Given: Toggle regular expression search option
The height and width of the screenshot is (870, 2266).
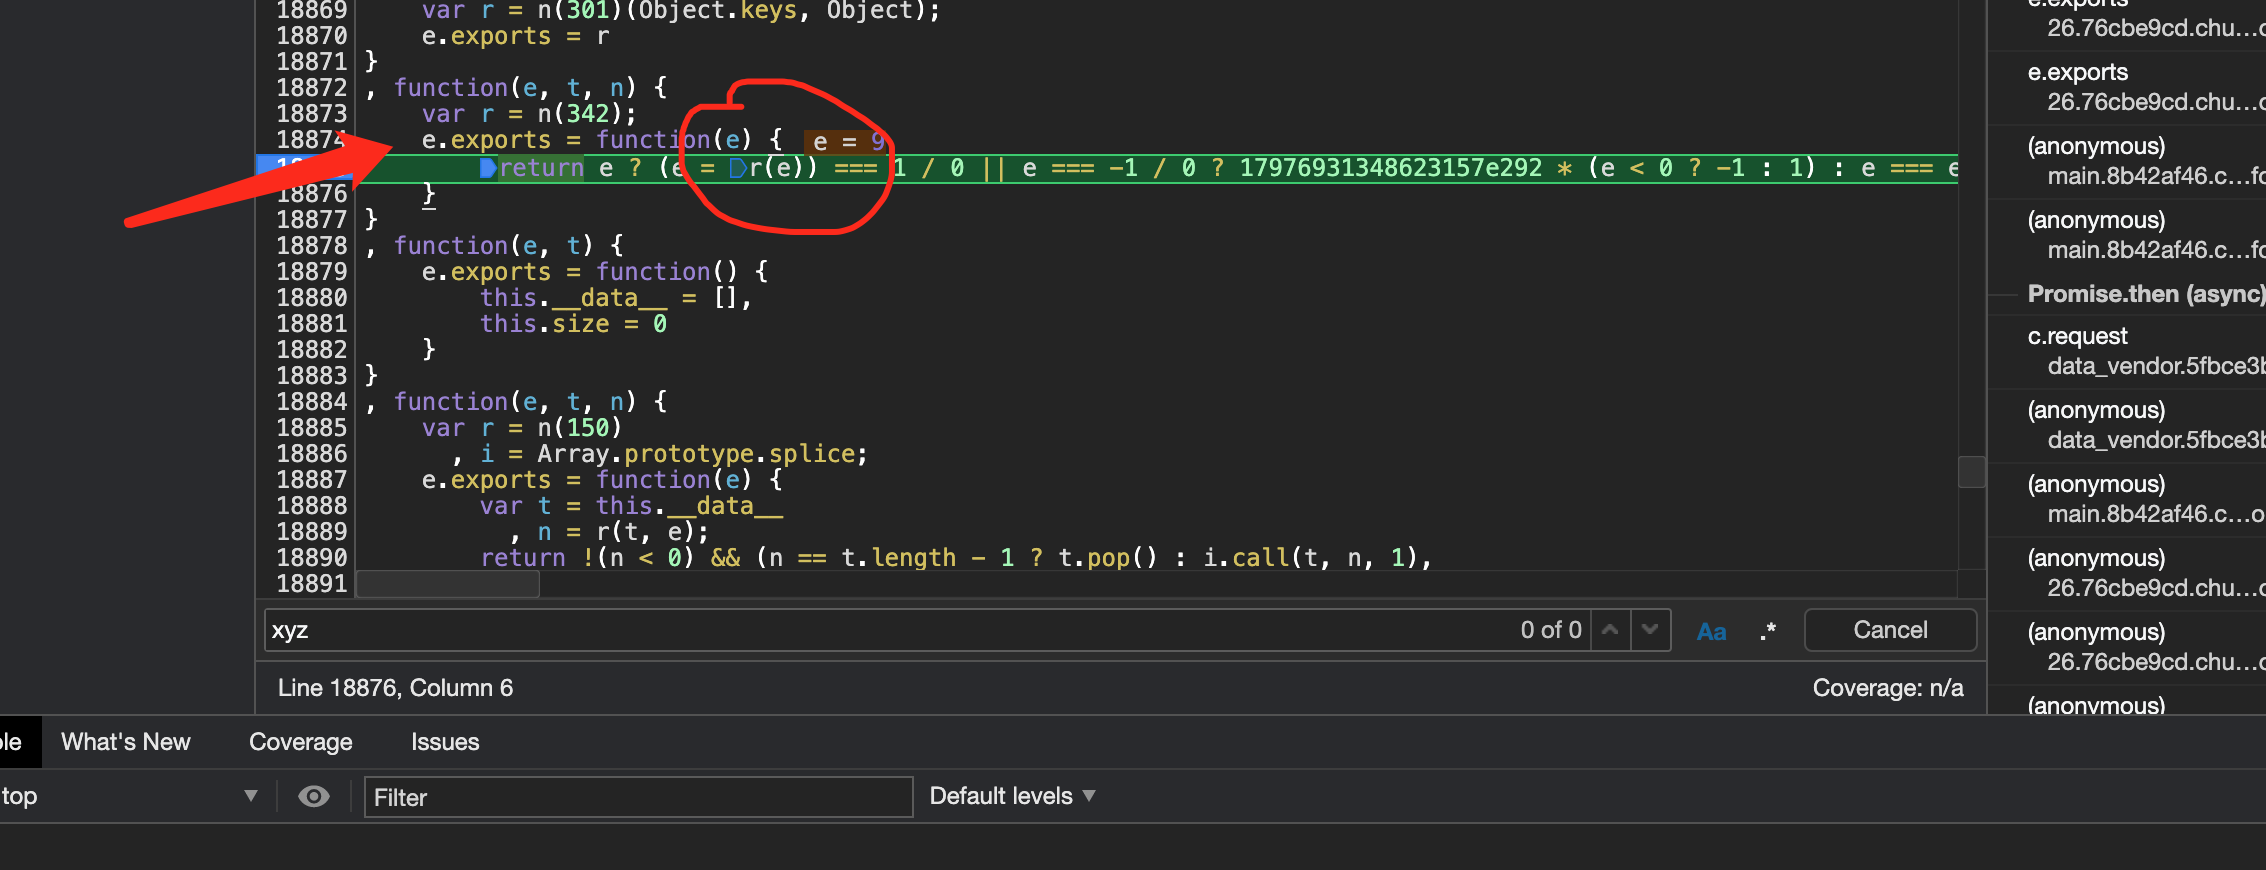Looking at the screenshot, I should tap(1768, 631).
